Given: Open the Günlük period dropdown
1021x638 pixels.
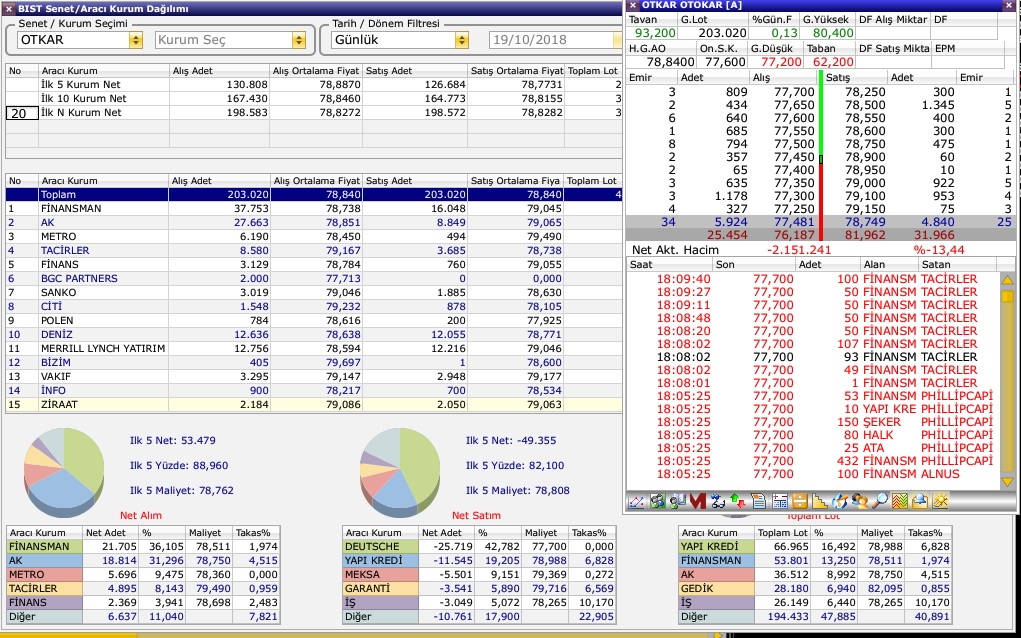Looking at the screenshot, I should (x=462, y=40).
